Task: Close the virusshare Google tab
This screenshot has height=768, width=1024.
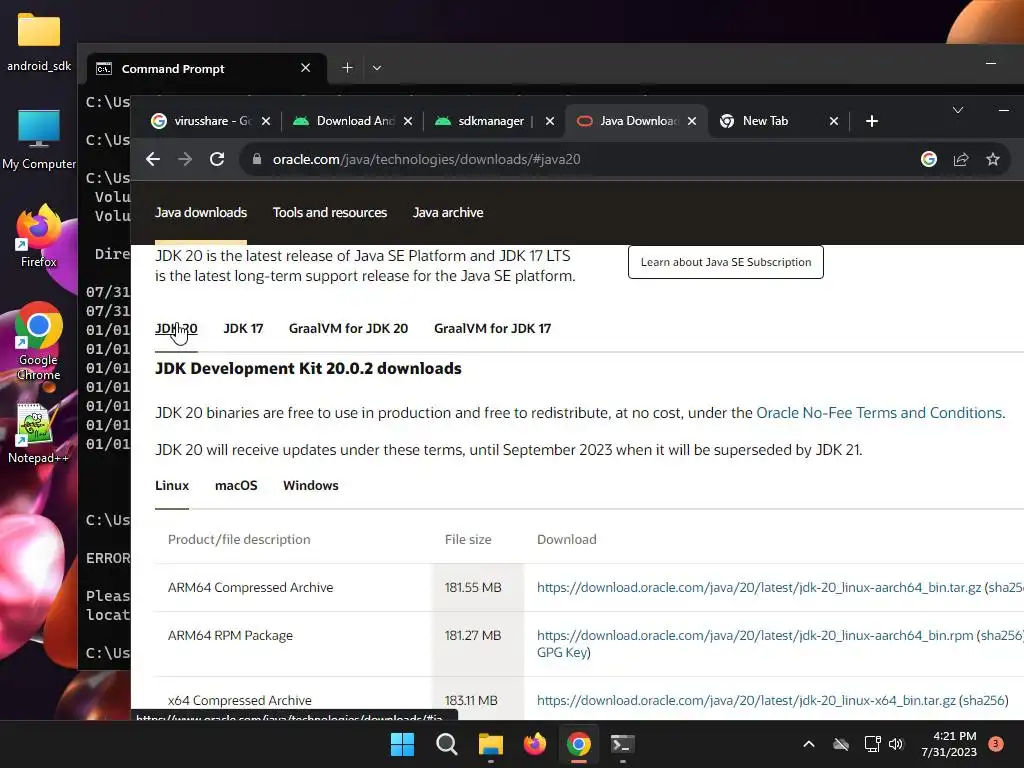Action: (266, 121)
